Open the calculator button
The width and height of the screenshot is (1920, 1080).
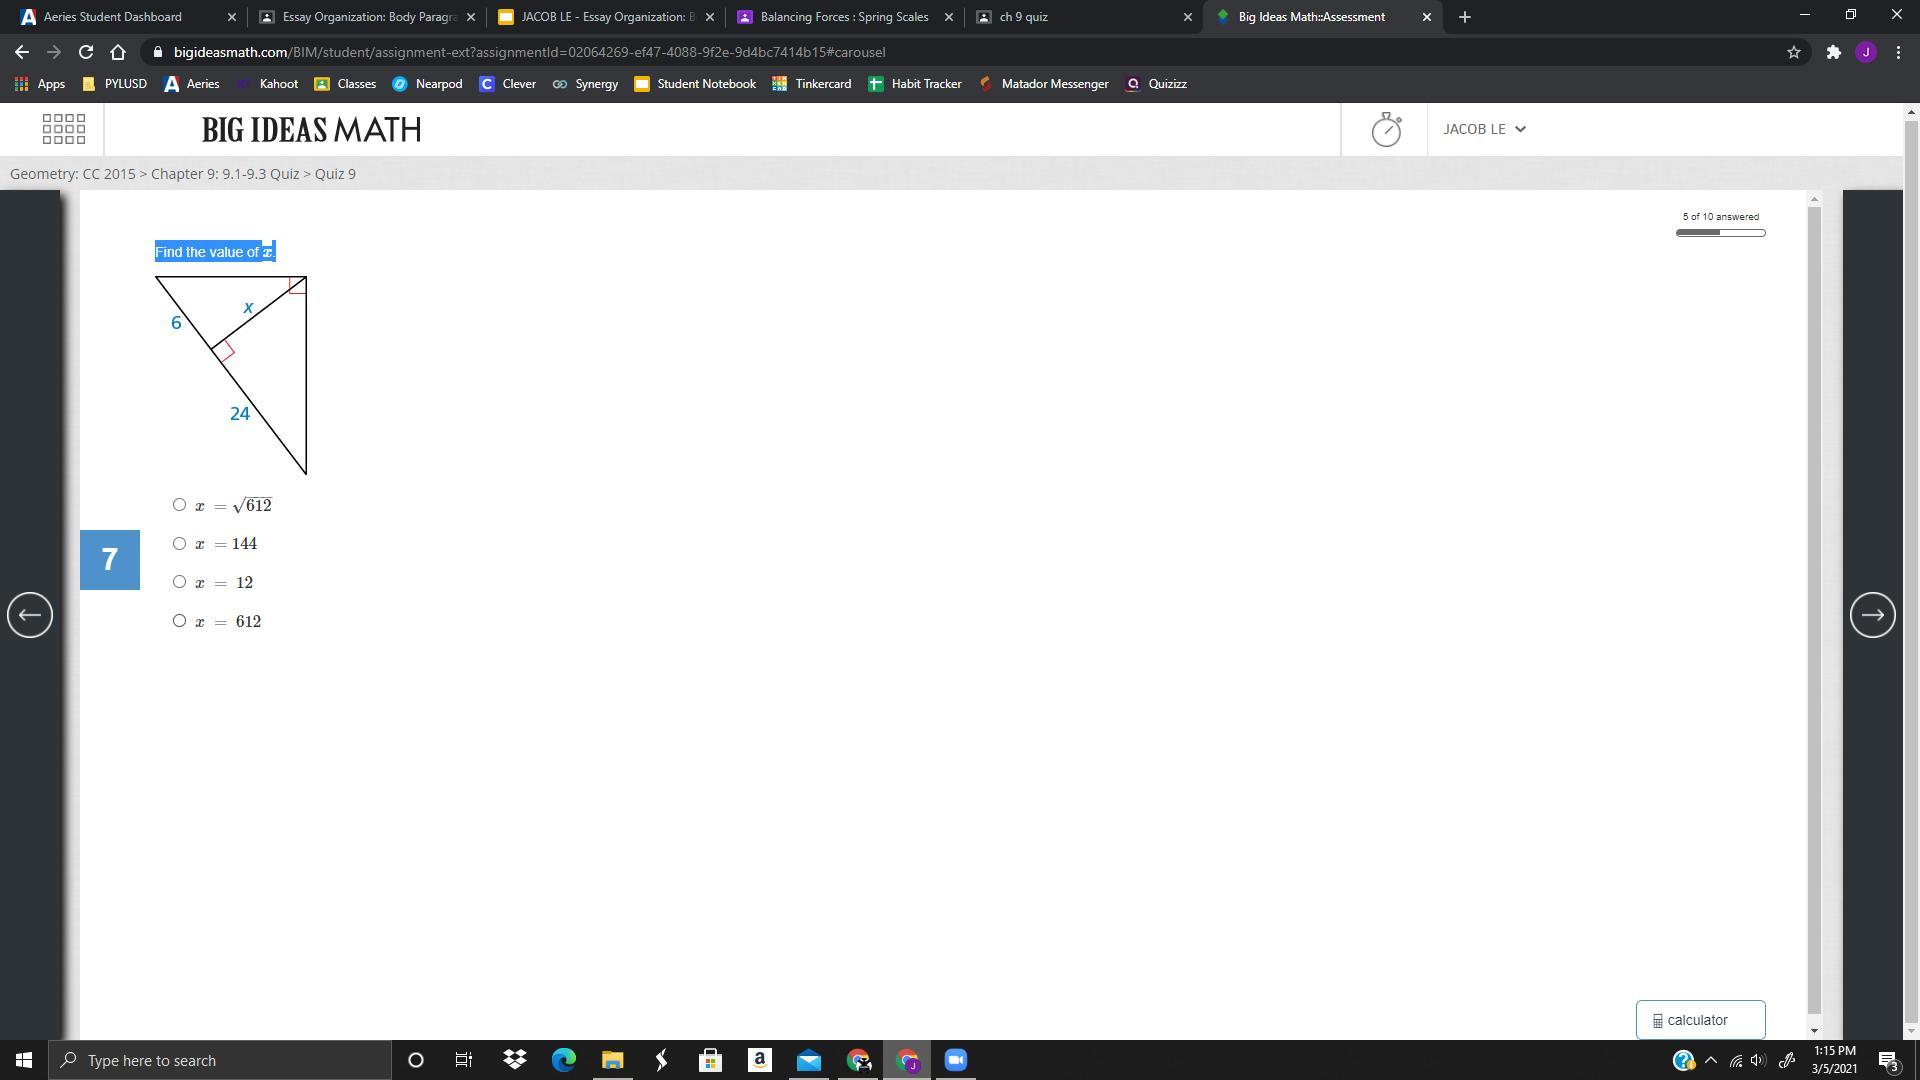point(1700,1020)
